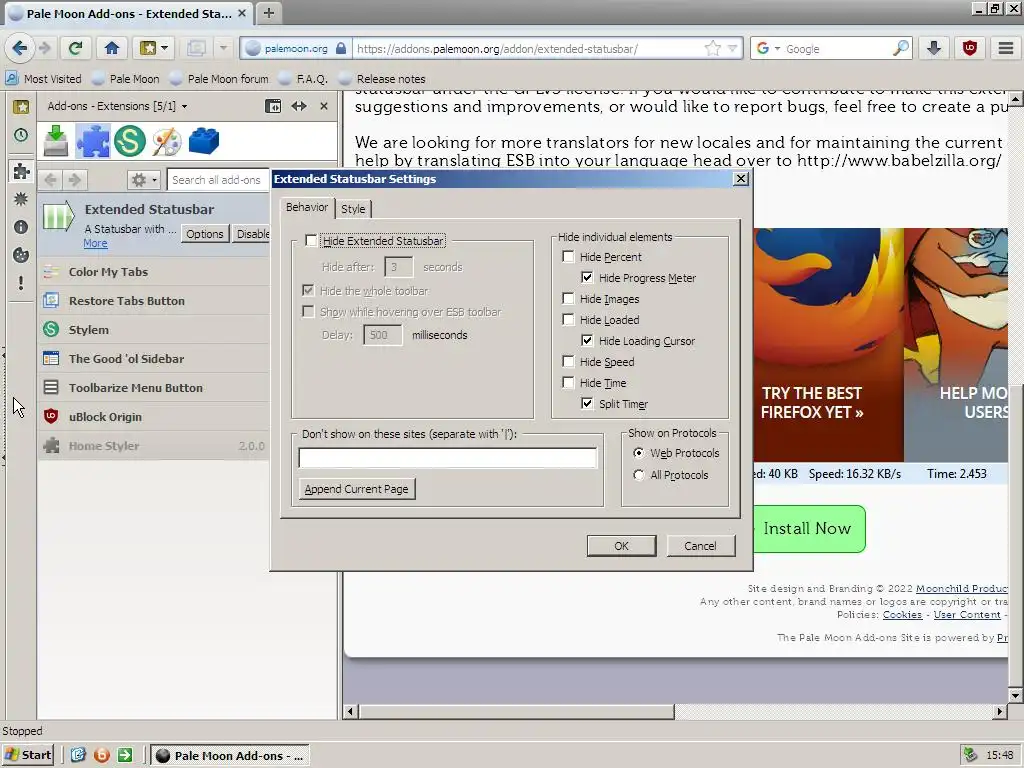Open the More link under Extended Statusbar
The height and width of the screenshot is (768, 1024).
[95, 243]
